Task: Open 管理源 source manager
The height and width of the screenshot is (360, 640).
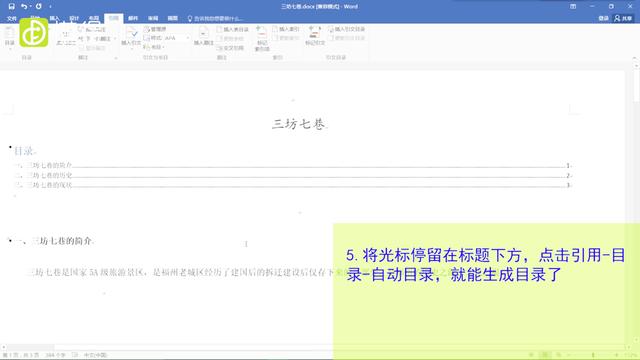Action: click(x=155, y=29)
